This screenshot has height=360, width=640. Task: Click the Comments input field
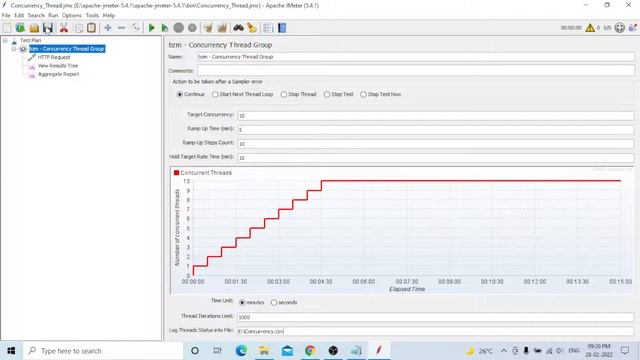coord(416,71)
